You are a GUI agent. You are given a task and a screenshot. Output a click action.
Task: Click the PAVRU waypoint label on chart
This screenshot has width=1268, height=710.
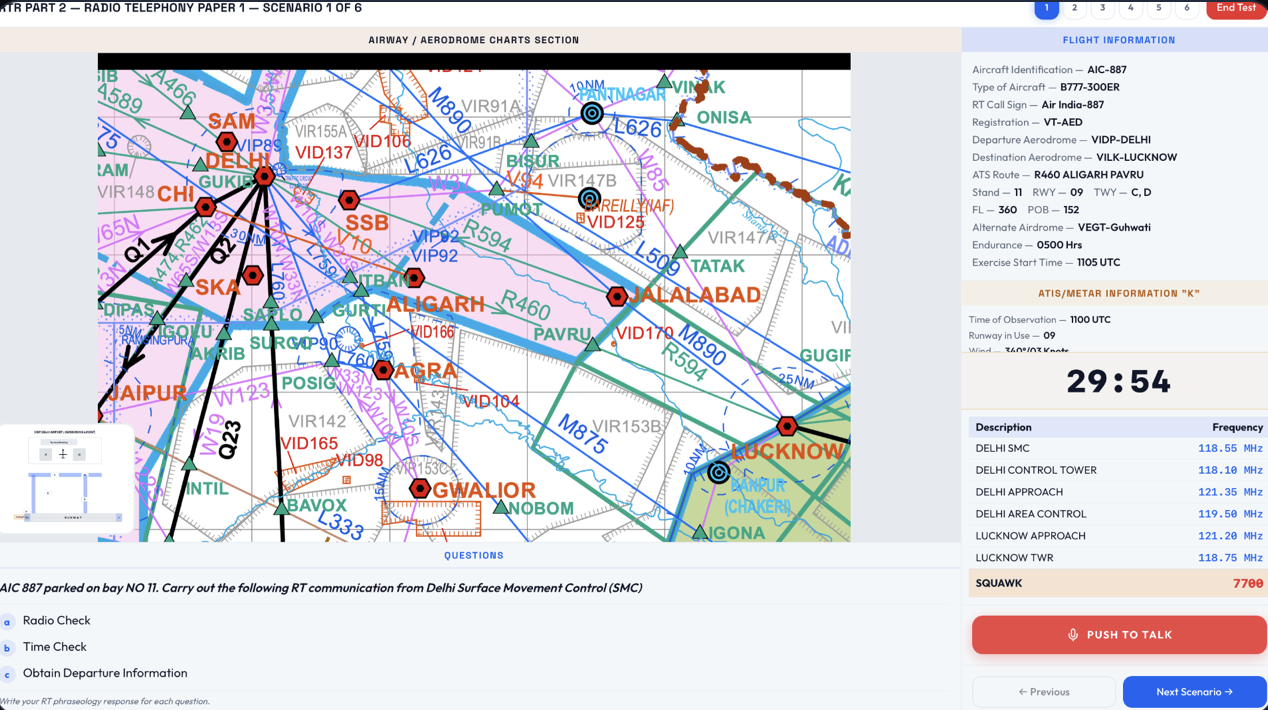point(562,334)
